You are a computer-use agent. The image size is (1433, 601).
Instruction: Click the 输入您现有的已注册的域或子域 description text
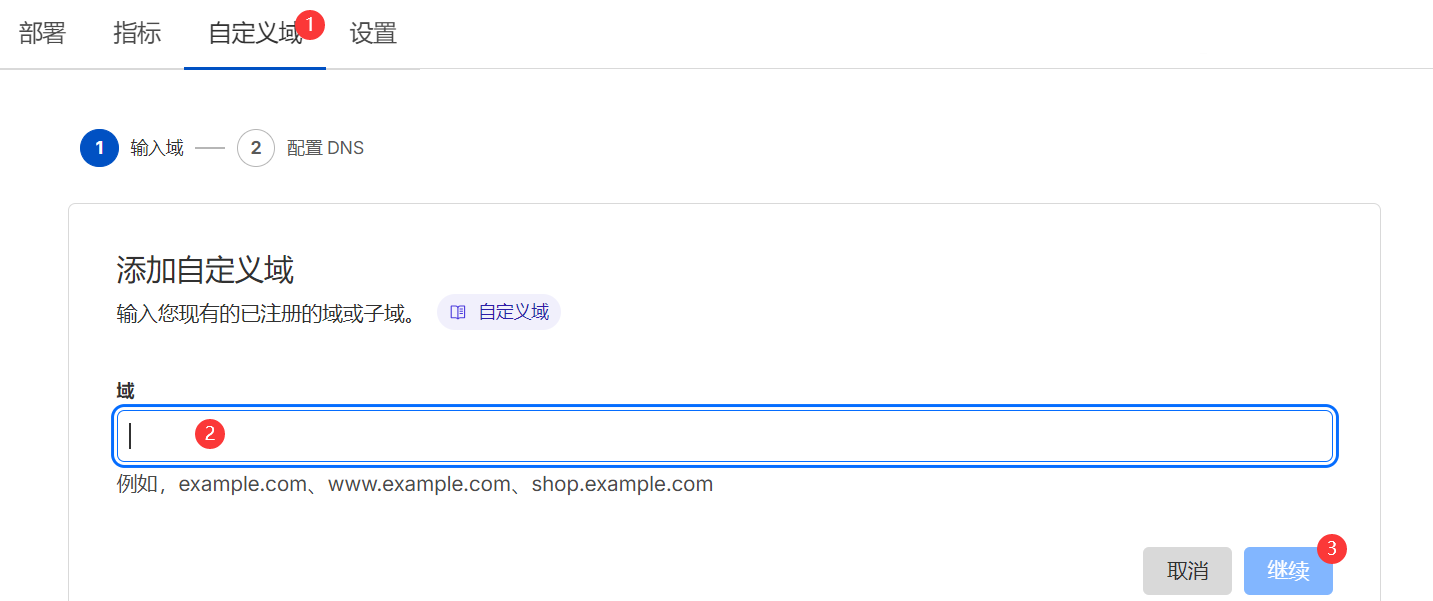point(266,313)
